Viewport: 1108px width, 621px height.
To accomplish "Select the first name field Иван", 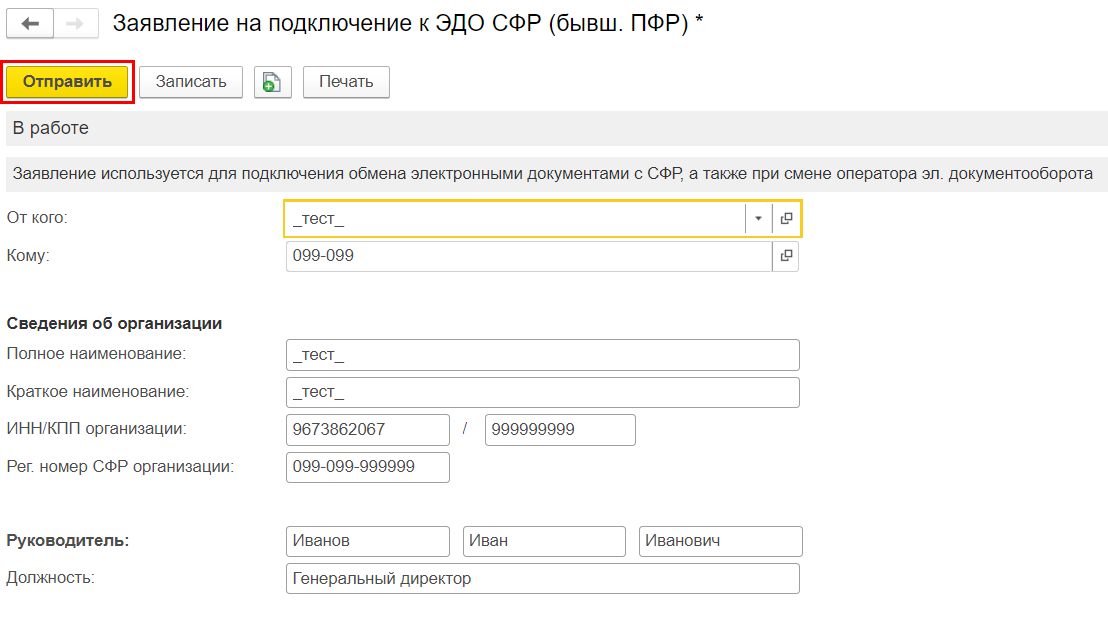I will coord(544,541).
